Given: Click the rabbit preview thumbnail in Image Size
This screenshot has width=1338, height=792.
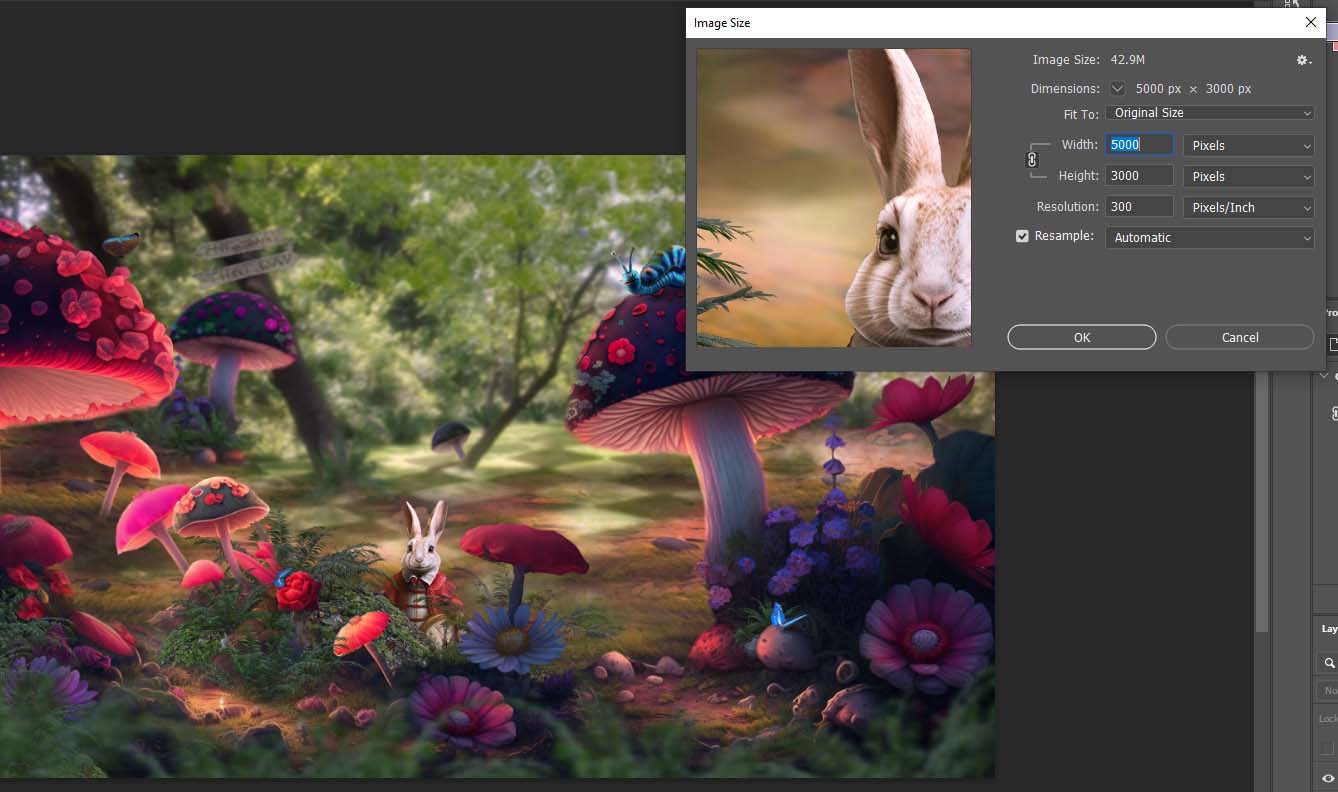Looking at the screenshot, I should click(x=834, y=198).
